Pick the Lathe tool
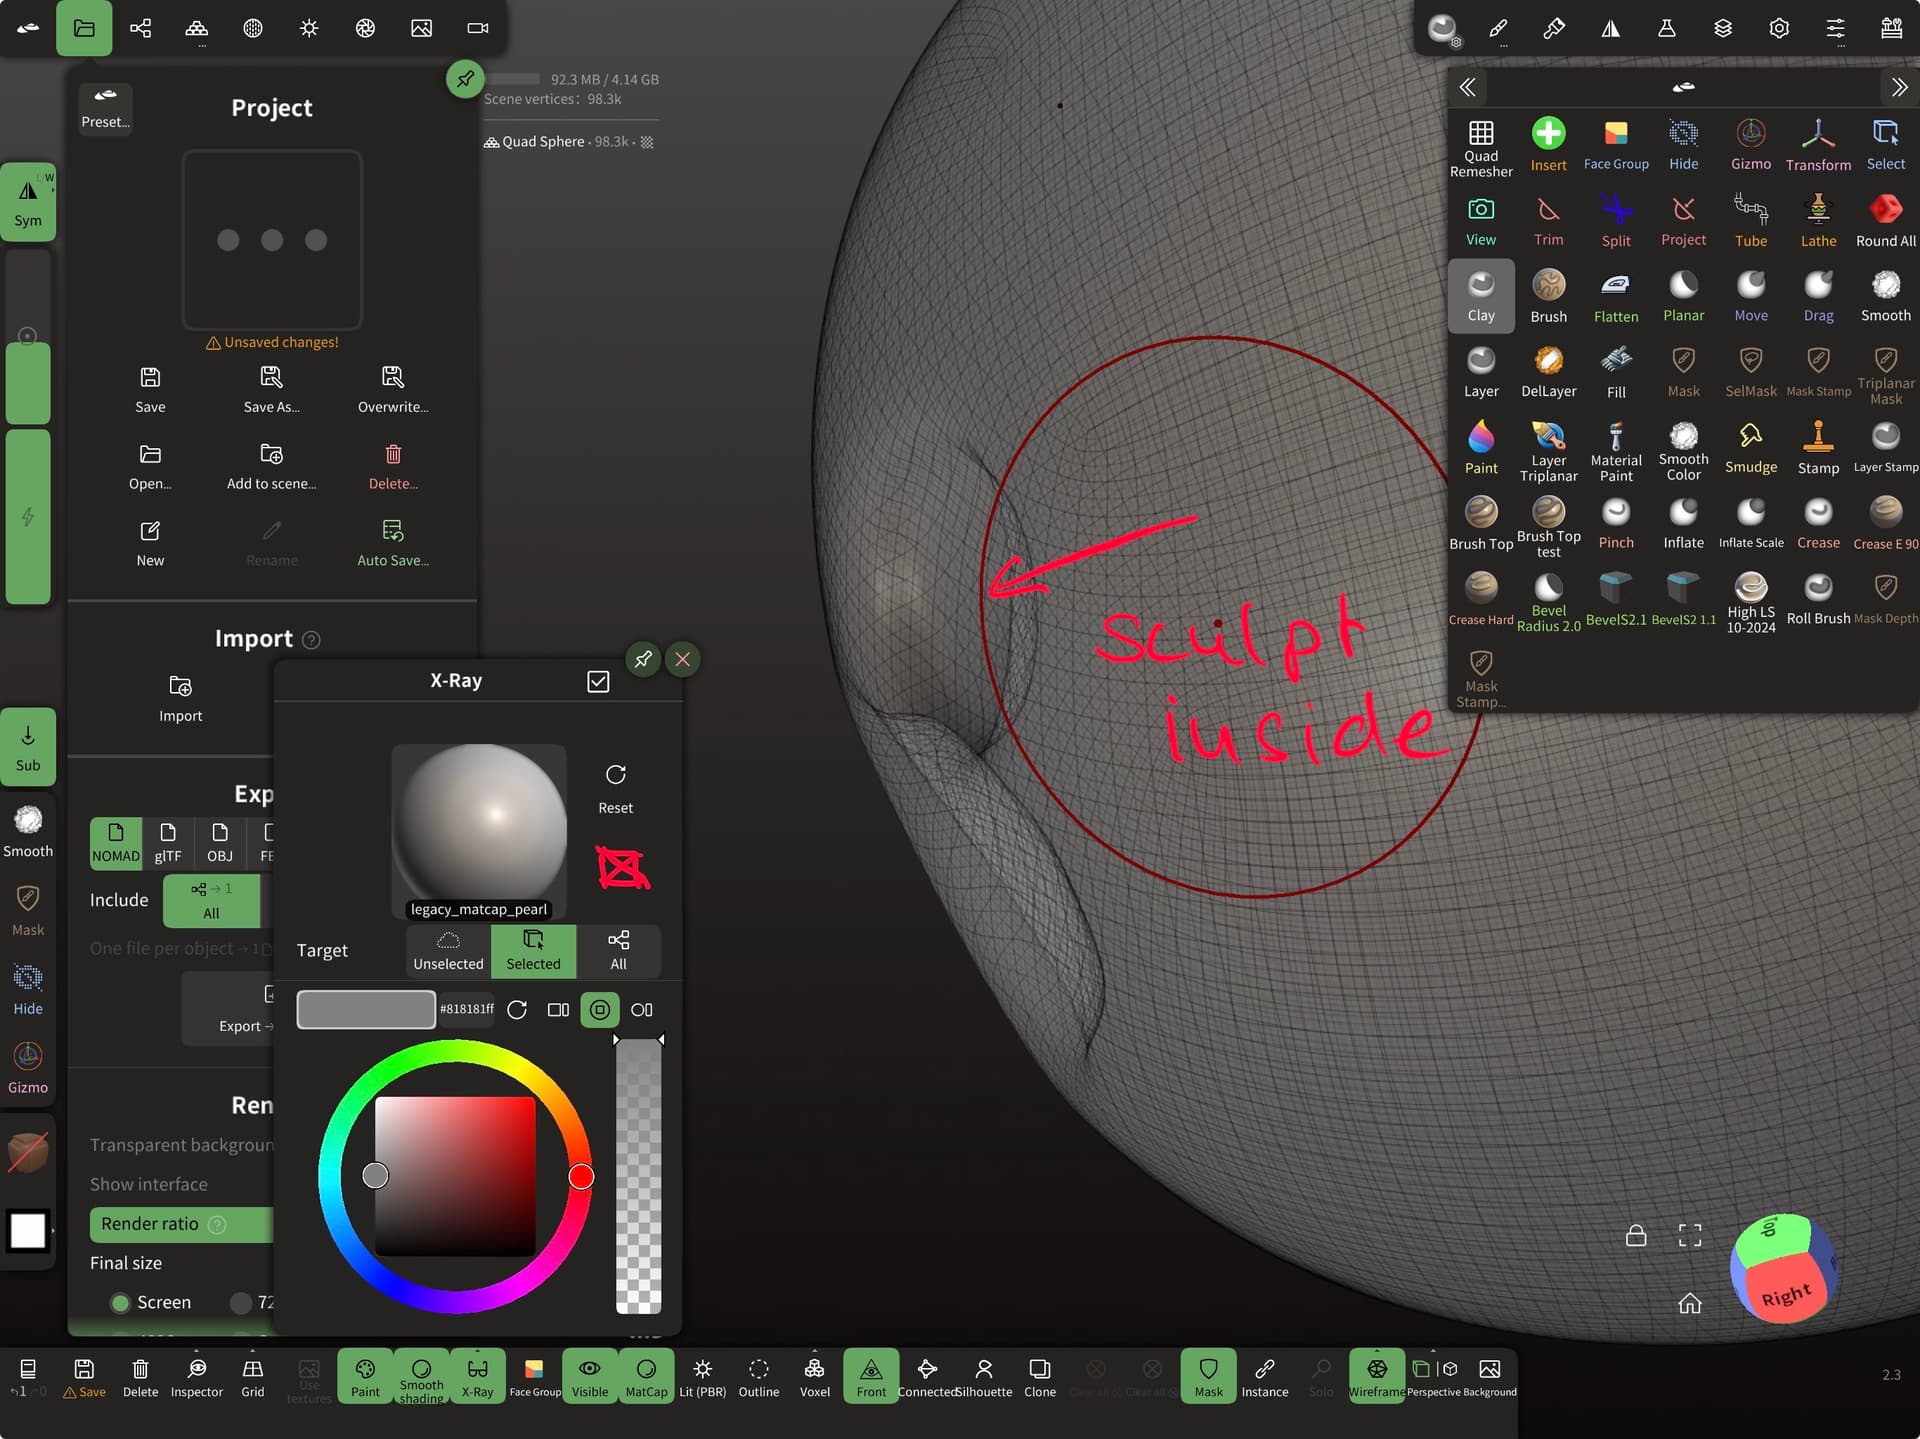Screen dimensions: 1920x1439 1817,220
